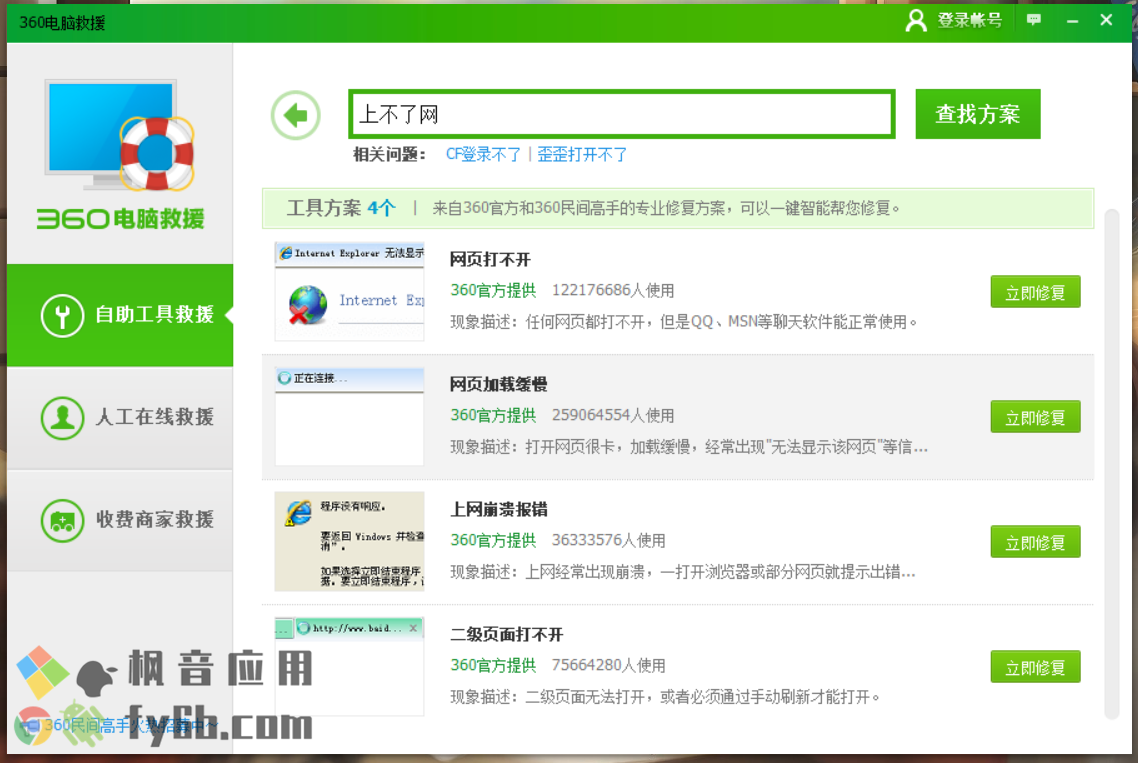Switch to 收费商家救援 tab

tap(120, 521)
